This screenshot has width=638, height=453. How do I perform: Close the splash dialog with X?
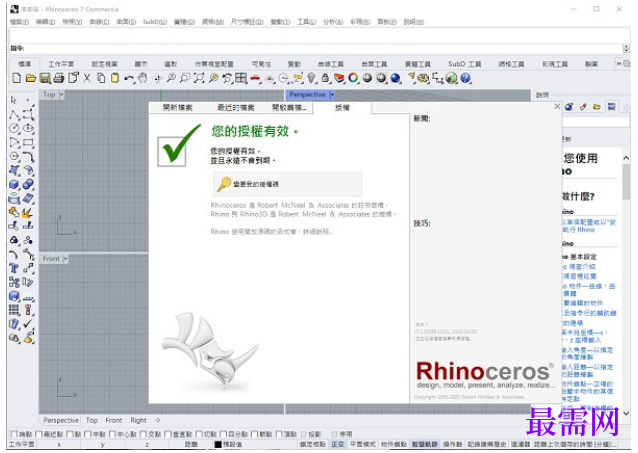pos(557,107)
